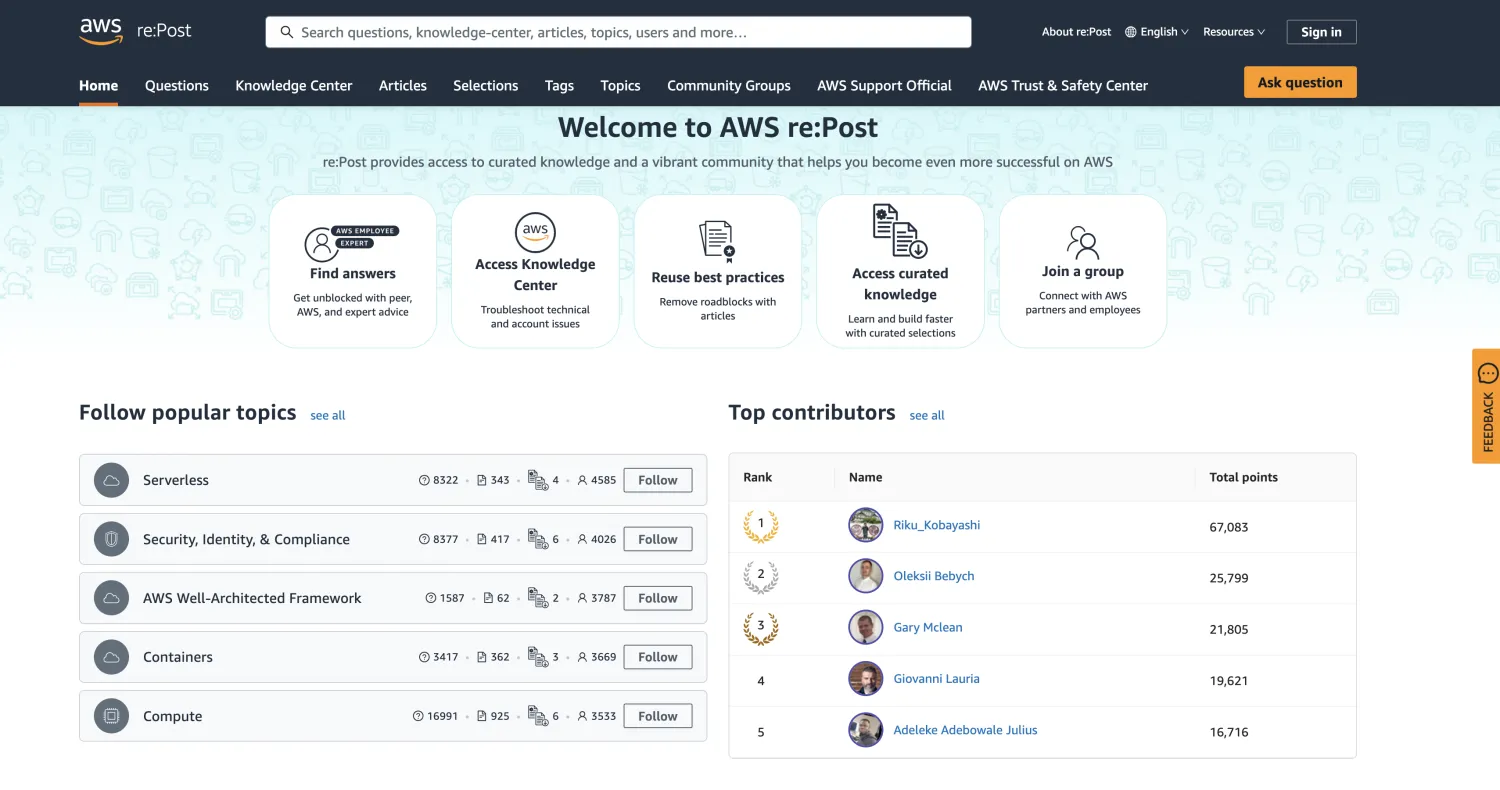Click Containers followers icon 3669
Viewport: 1500px width, 790px height.
pyautogui.click(x=582, y=657)
